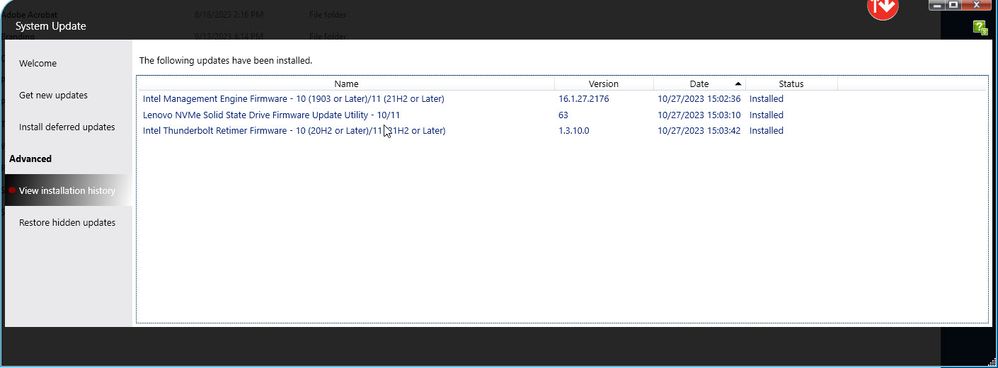Open the Welcome page
Screen dimensions: 998x368
click(38, 64)
